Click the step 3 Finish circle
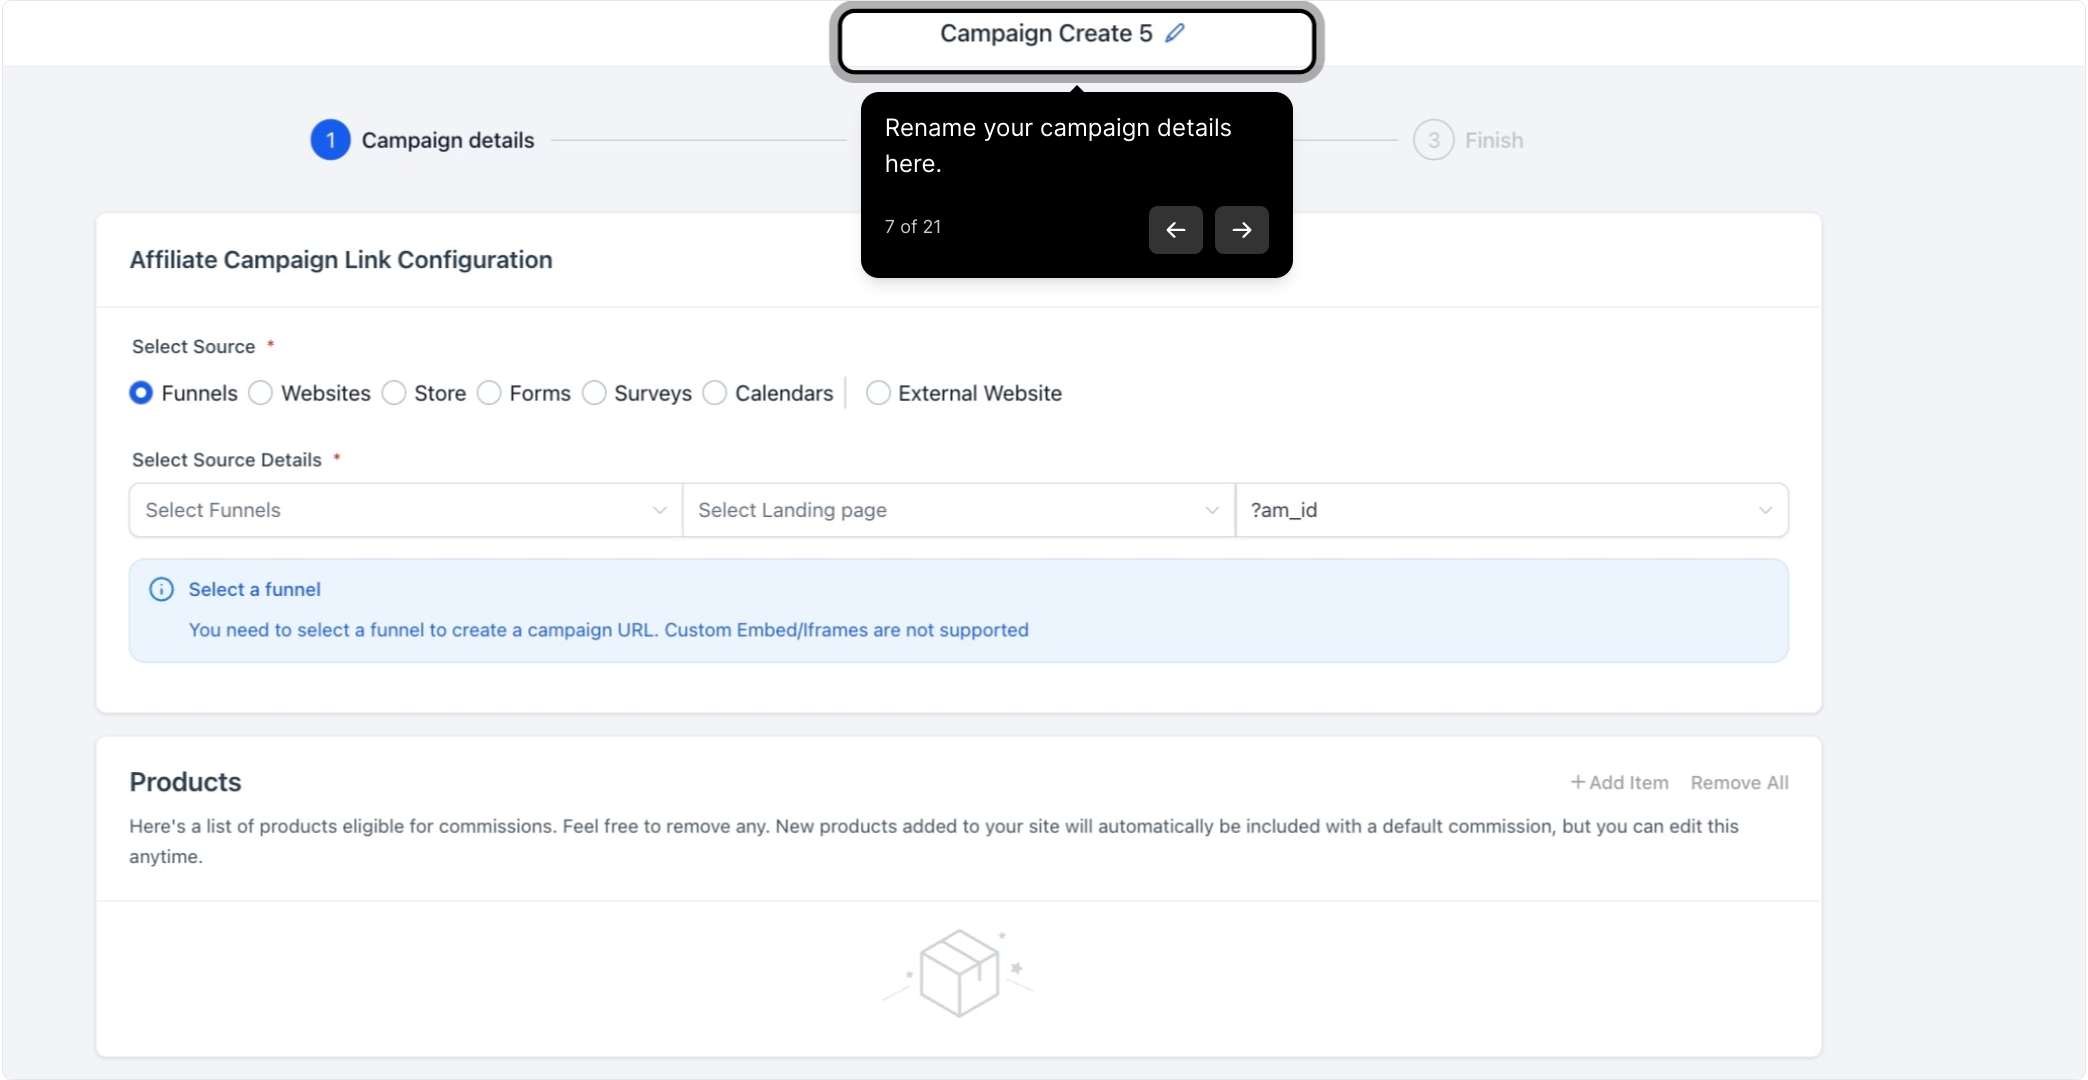 tap(1433, 140)
